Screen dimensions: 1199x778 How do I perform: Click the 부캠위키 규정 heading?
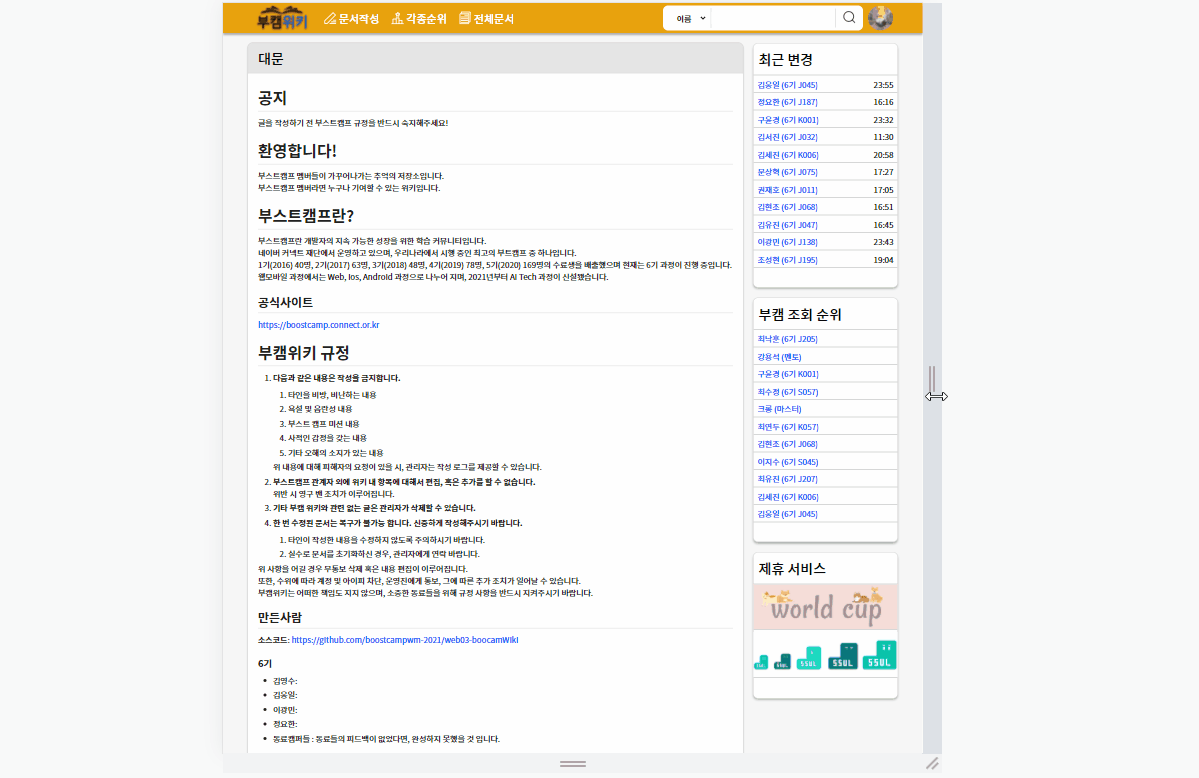point(304,353)
